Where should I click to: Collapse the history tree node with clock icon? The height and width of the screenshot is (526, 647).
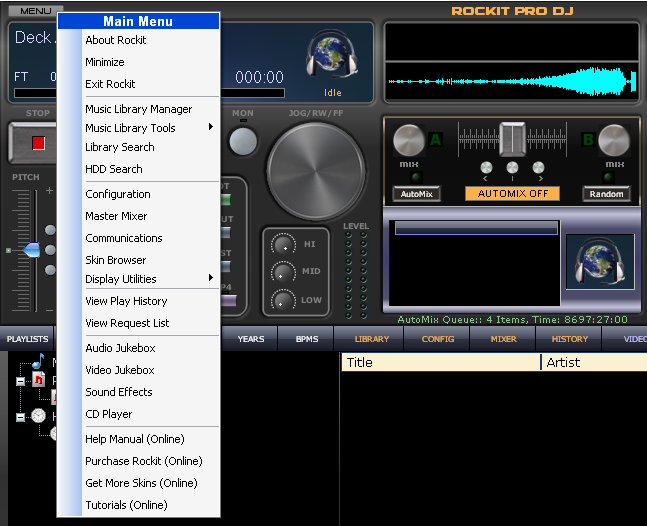click(20, 417)
